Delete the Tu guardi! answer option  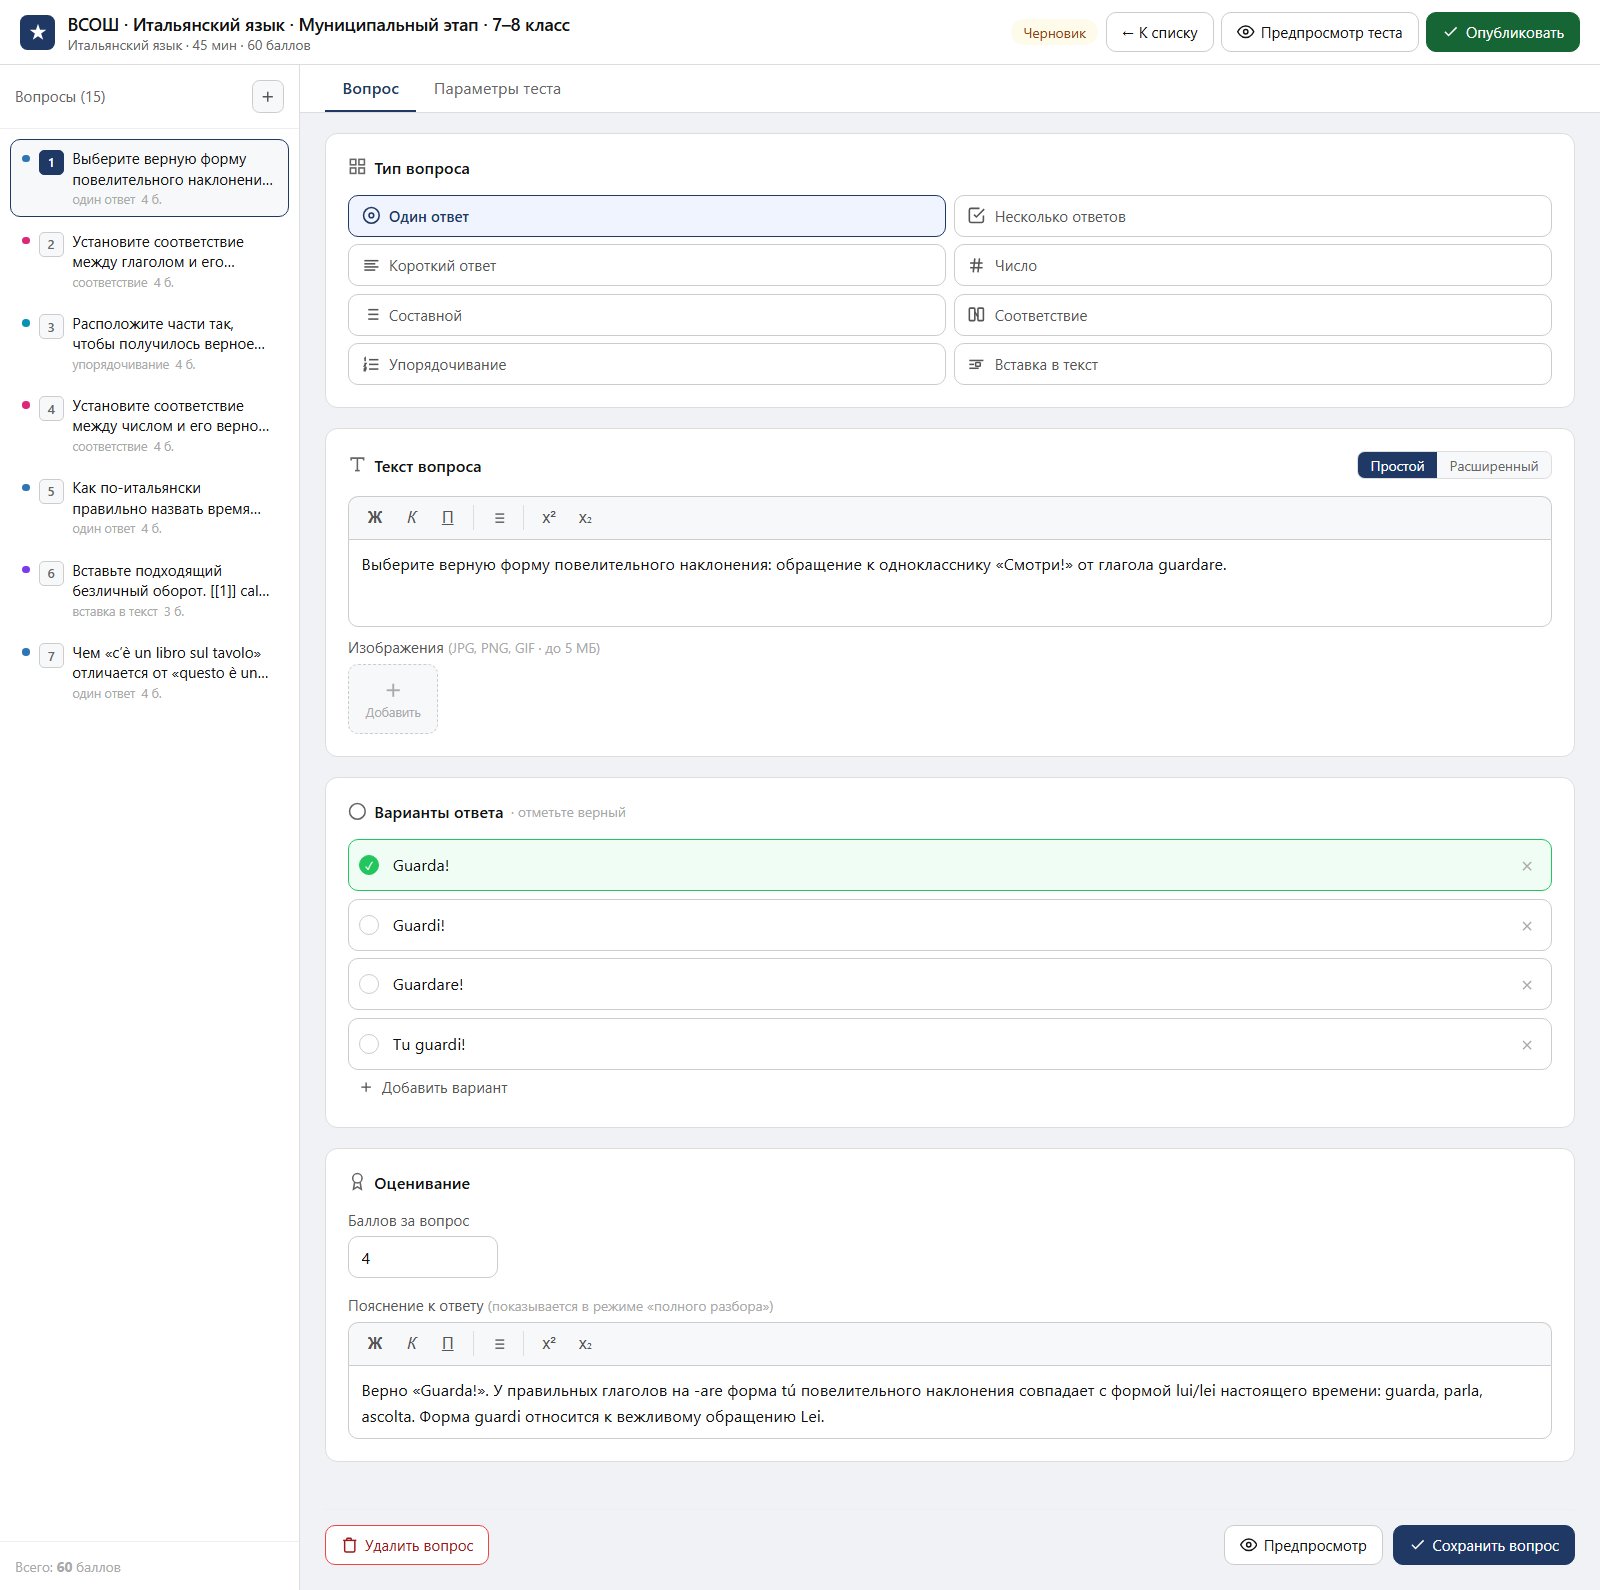click(x=1527, y=1045)
